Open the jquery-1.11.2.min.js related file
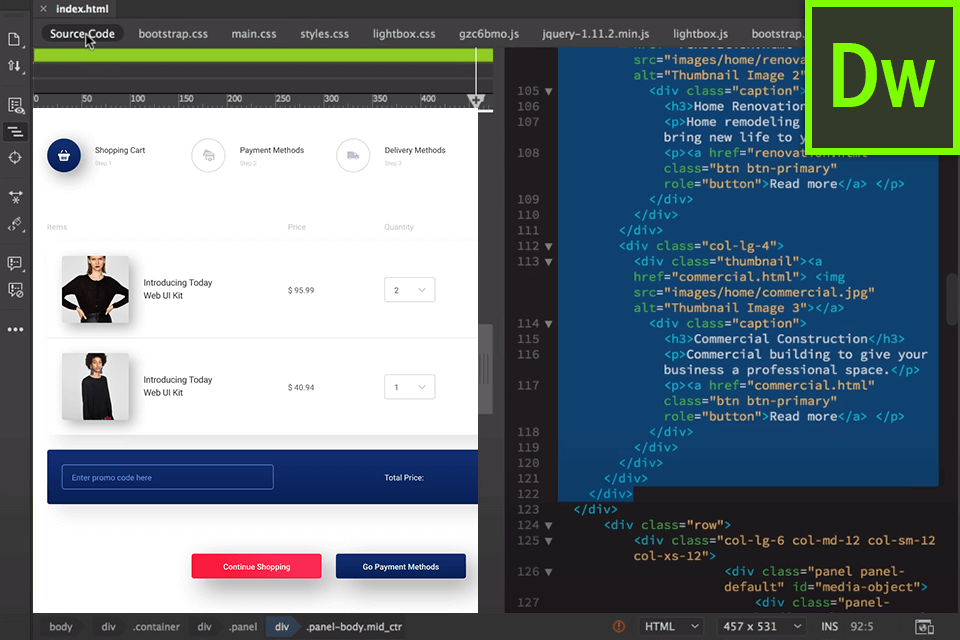 click(x=595, y=34)
